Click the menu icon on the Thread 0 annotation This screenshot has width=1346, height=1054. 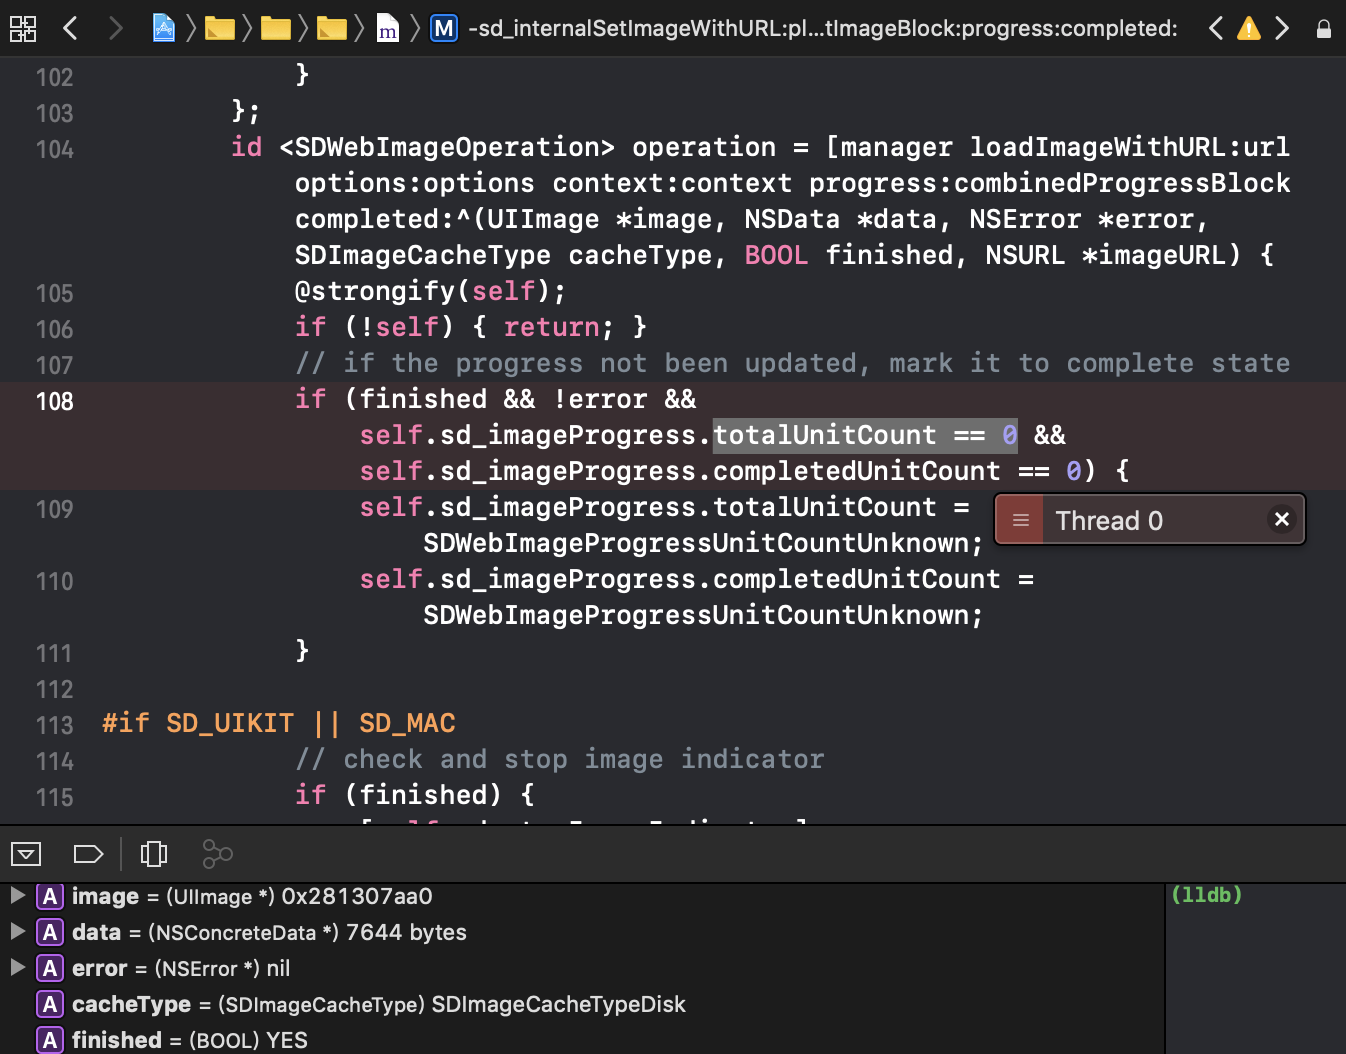[1020, 519]
